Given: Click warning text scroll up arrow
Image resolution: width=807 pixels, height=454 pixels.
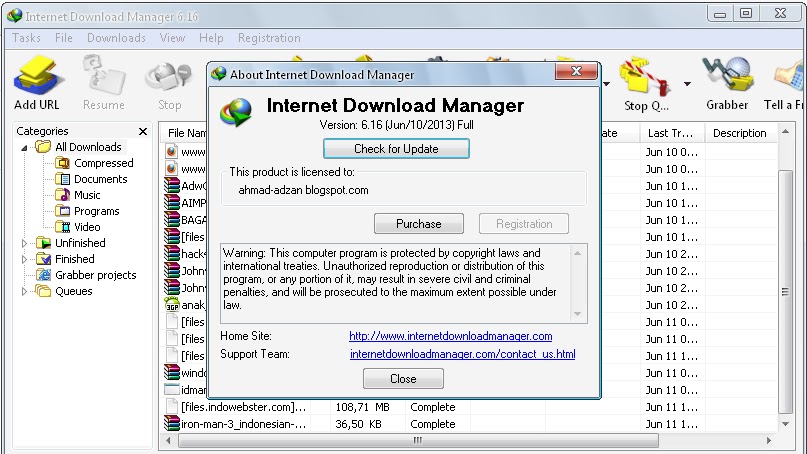Looking at the screenshot, I should pos(577,253).
